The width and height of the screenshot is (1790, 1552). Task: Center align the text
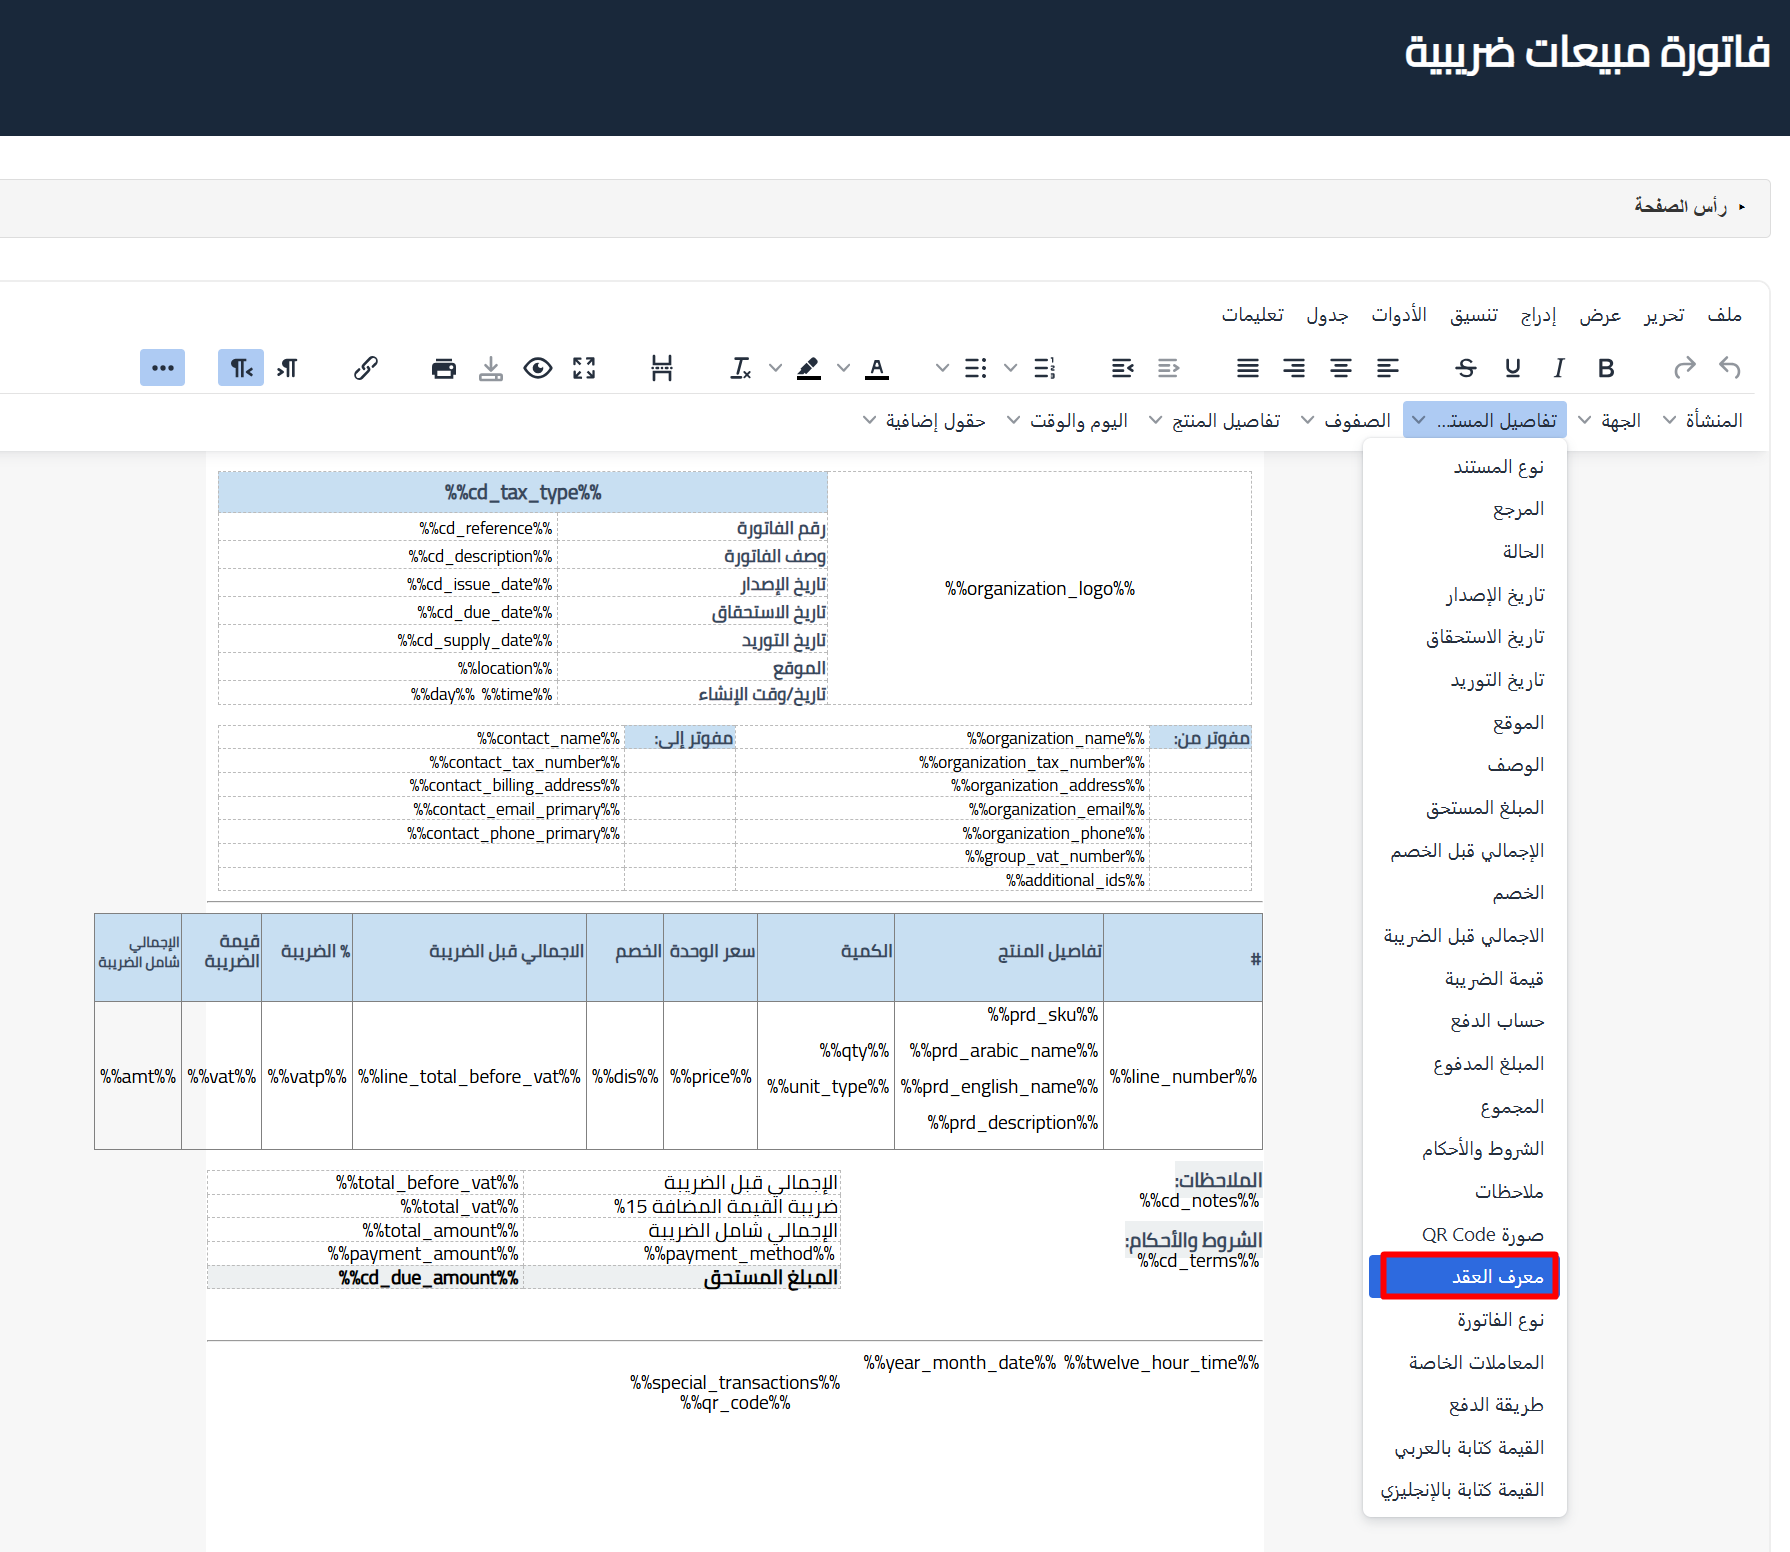click(1341, 368)
